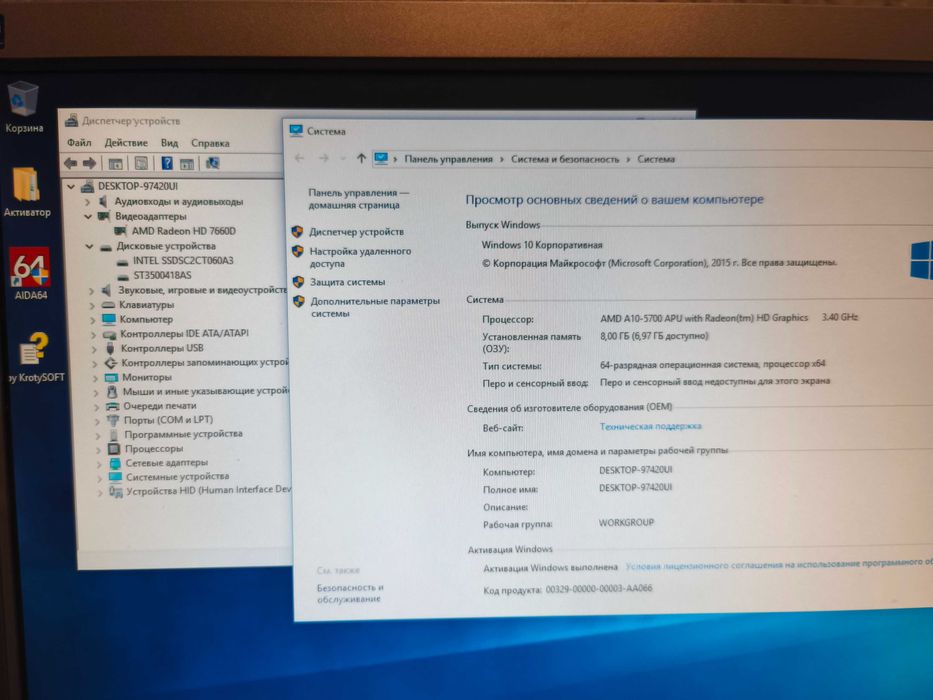
Task: Click Система и безопасность breadcrumb
Action: [x=565, y=159]
